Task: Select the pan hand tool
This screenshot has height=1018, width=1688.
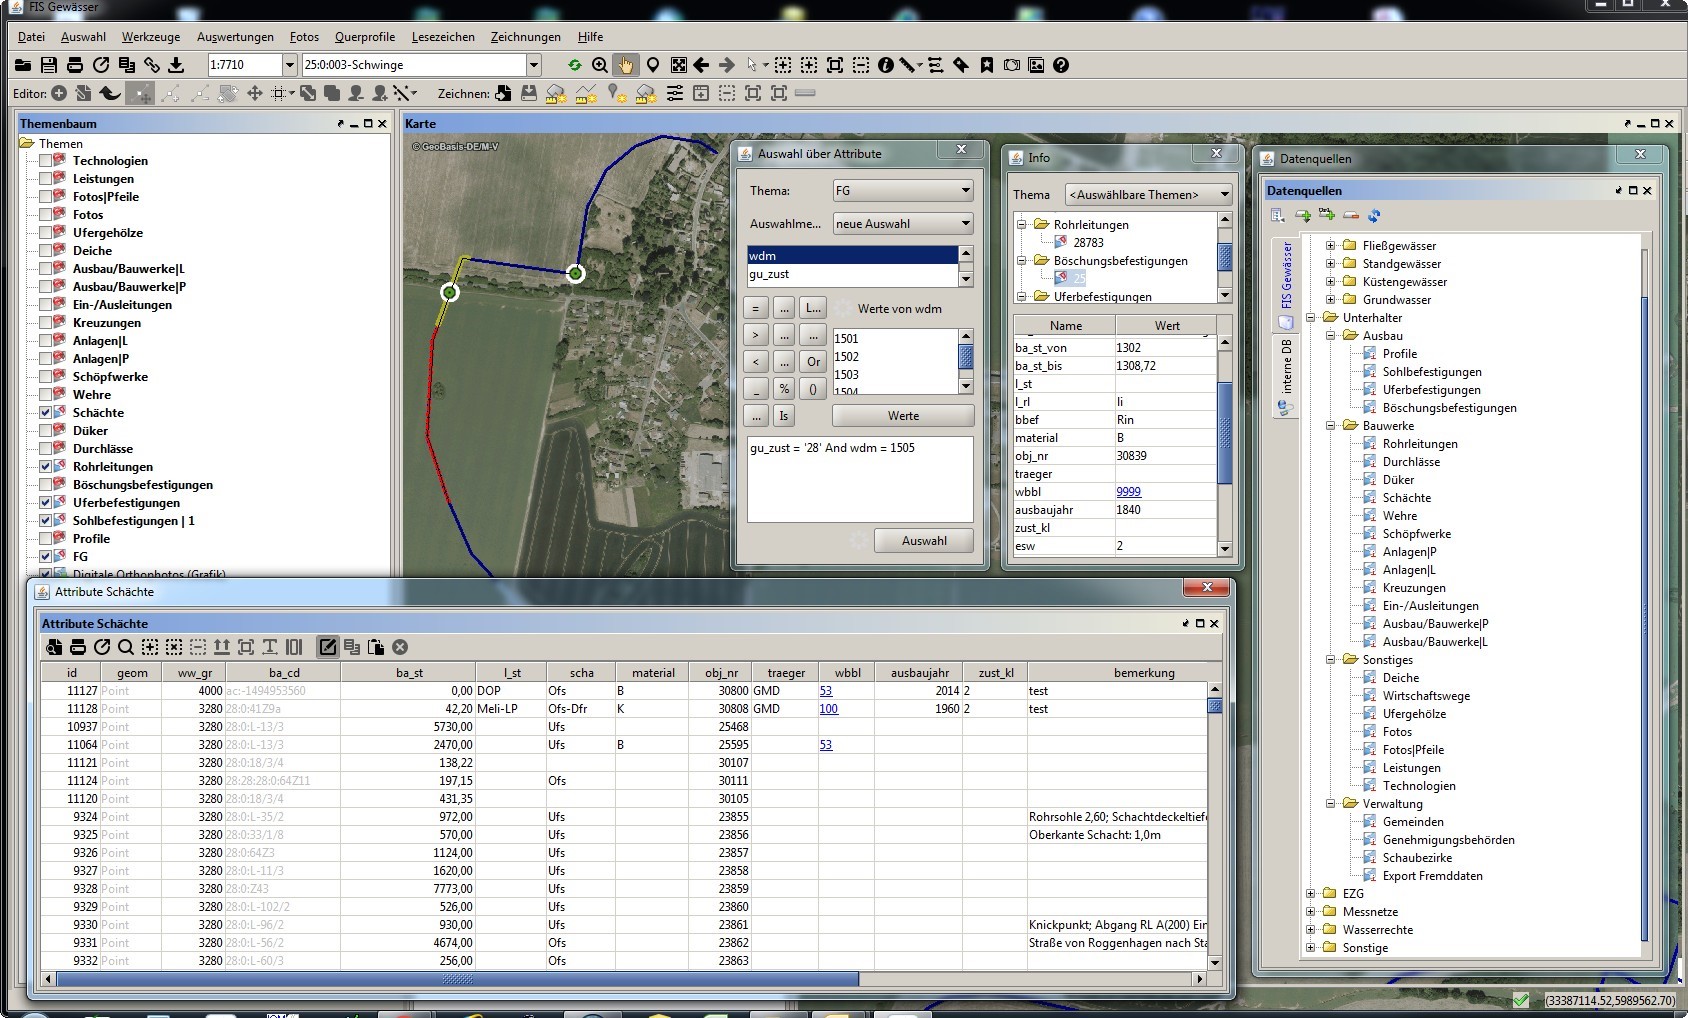Action: [x=626, y=65]
